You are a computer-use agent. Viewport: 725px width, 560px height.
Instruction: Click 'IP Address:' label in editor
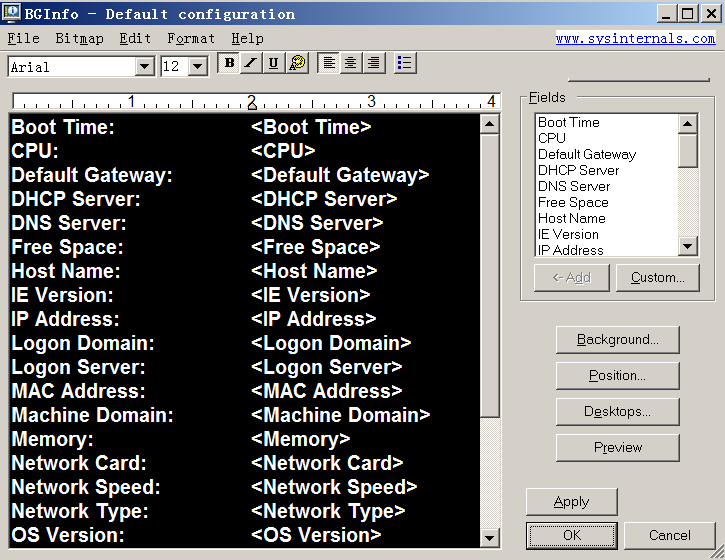point(65,319)
